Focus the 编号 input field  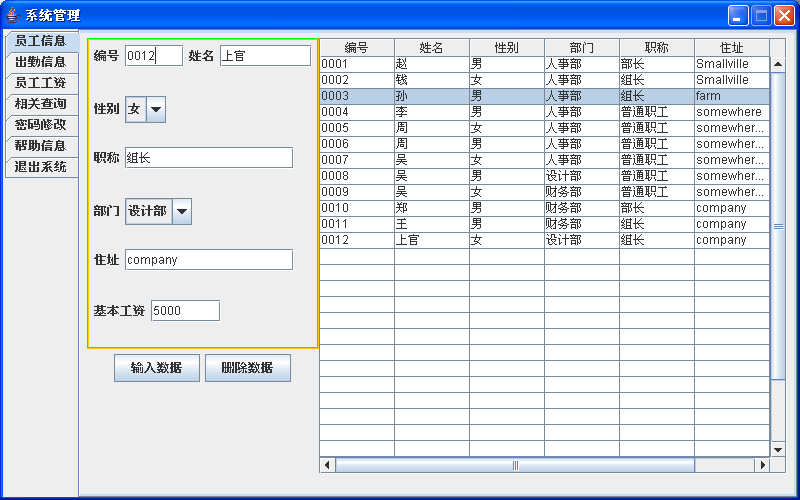tap(154, 56)
